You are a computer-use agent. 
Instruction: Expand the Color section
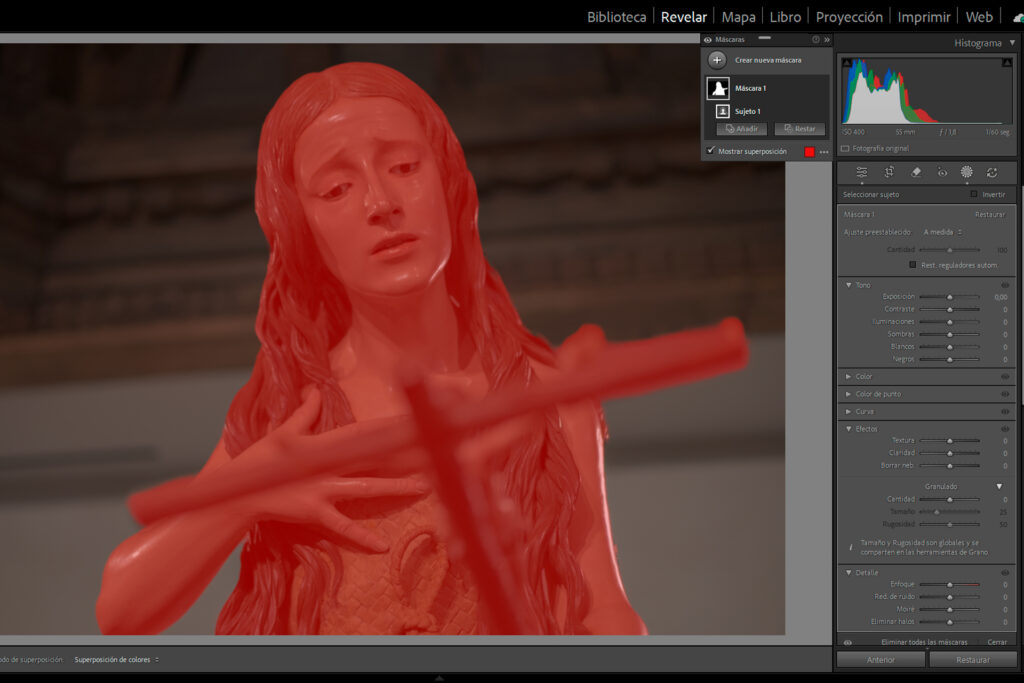(x=848, y=377)
